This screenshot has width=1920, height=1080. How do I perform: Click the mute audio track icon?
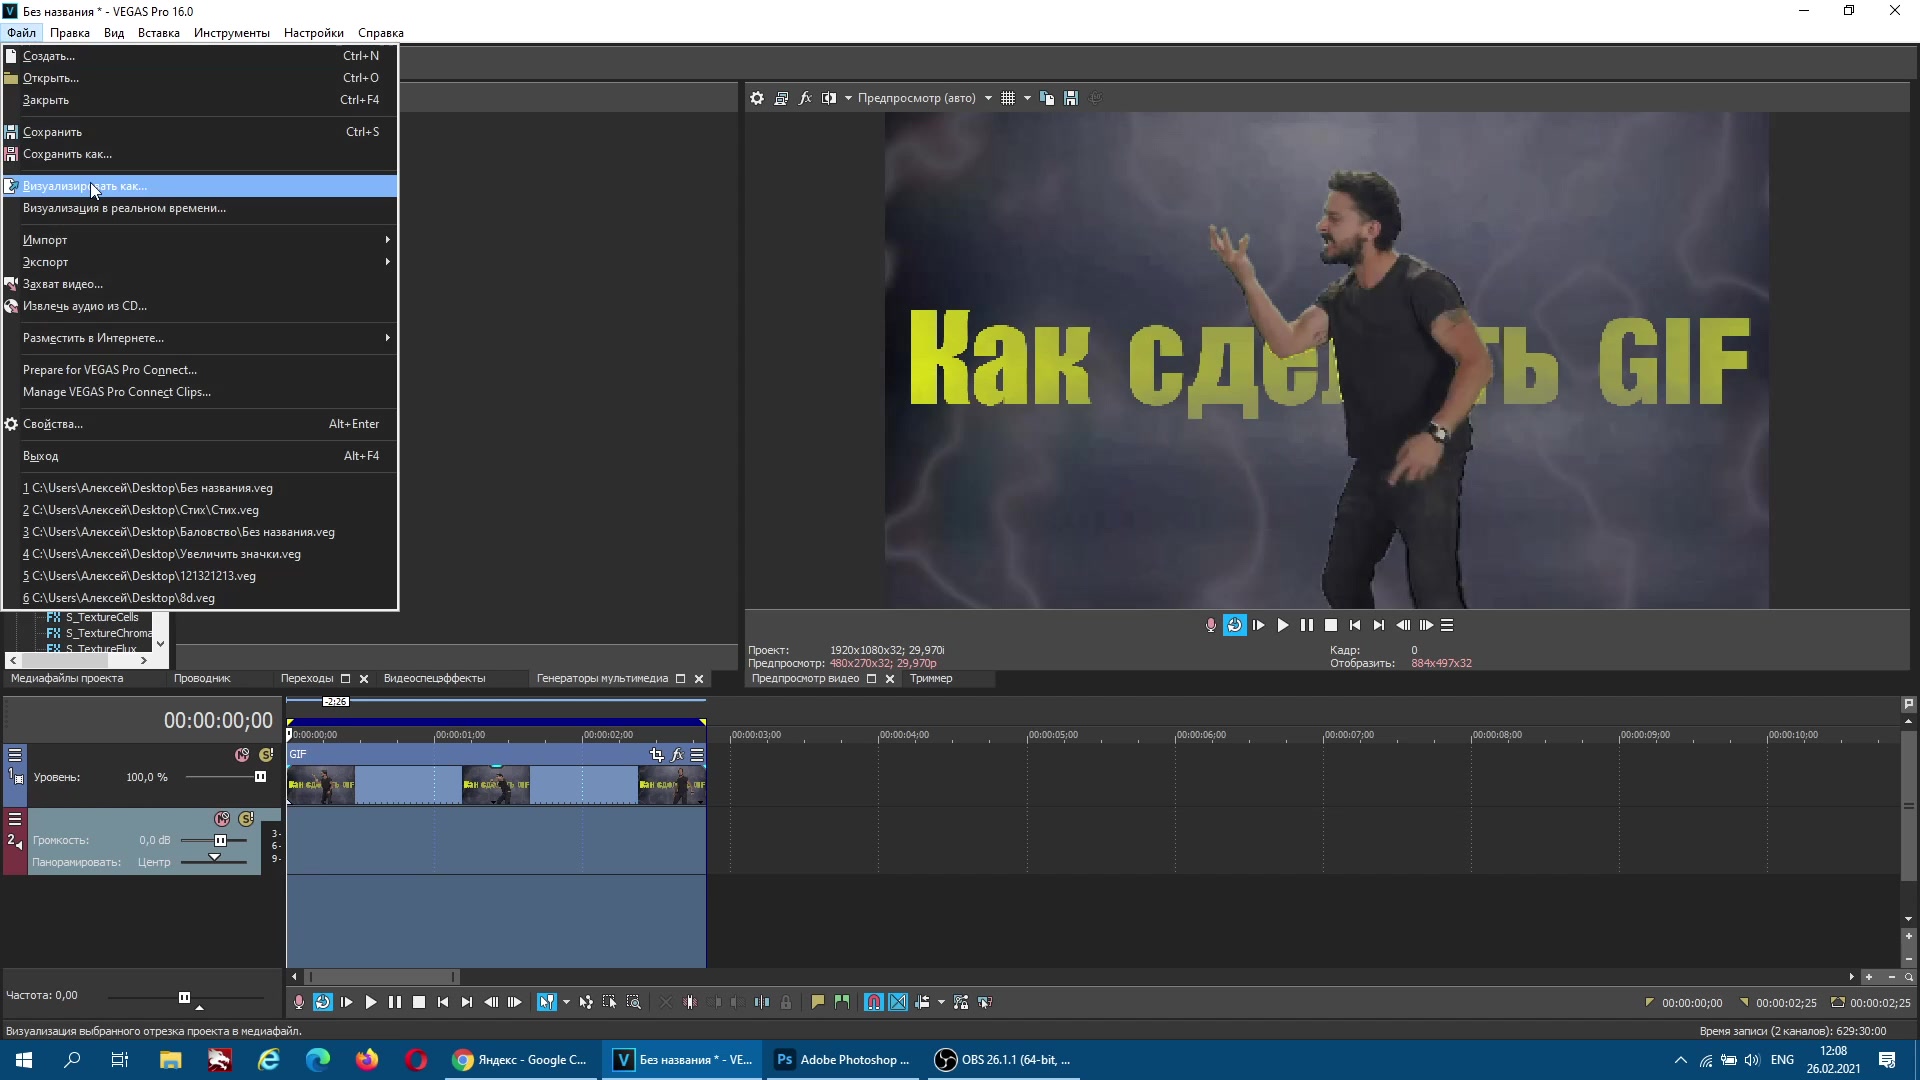(224, 819)
